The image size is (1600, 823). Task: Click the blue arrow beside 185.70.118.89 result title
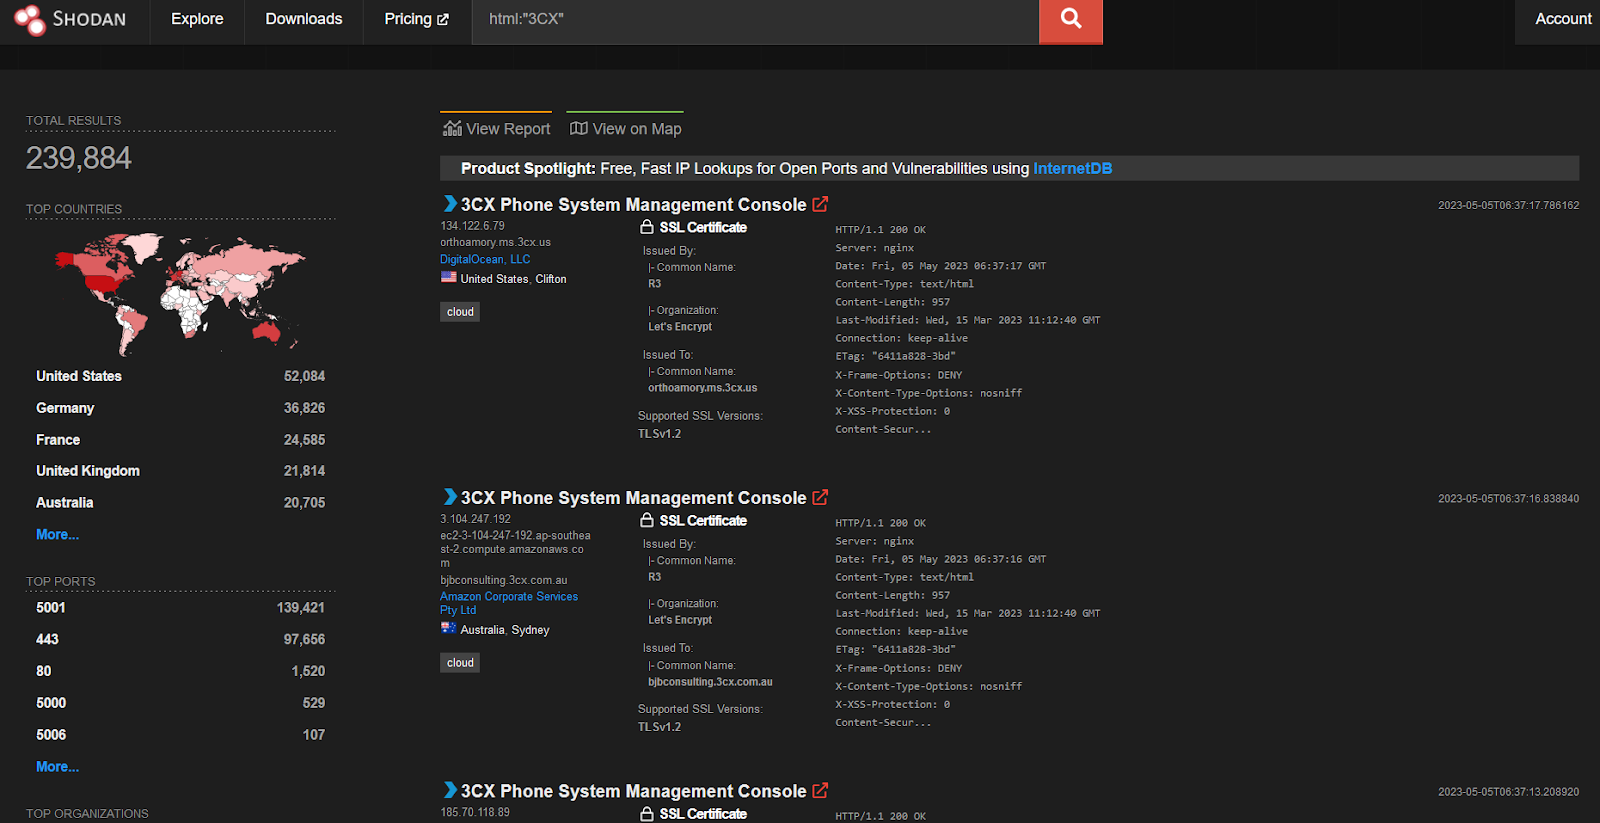[x=450, y=790]
